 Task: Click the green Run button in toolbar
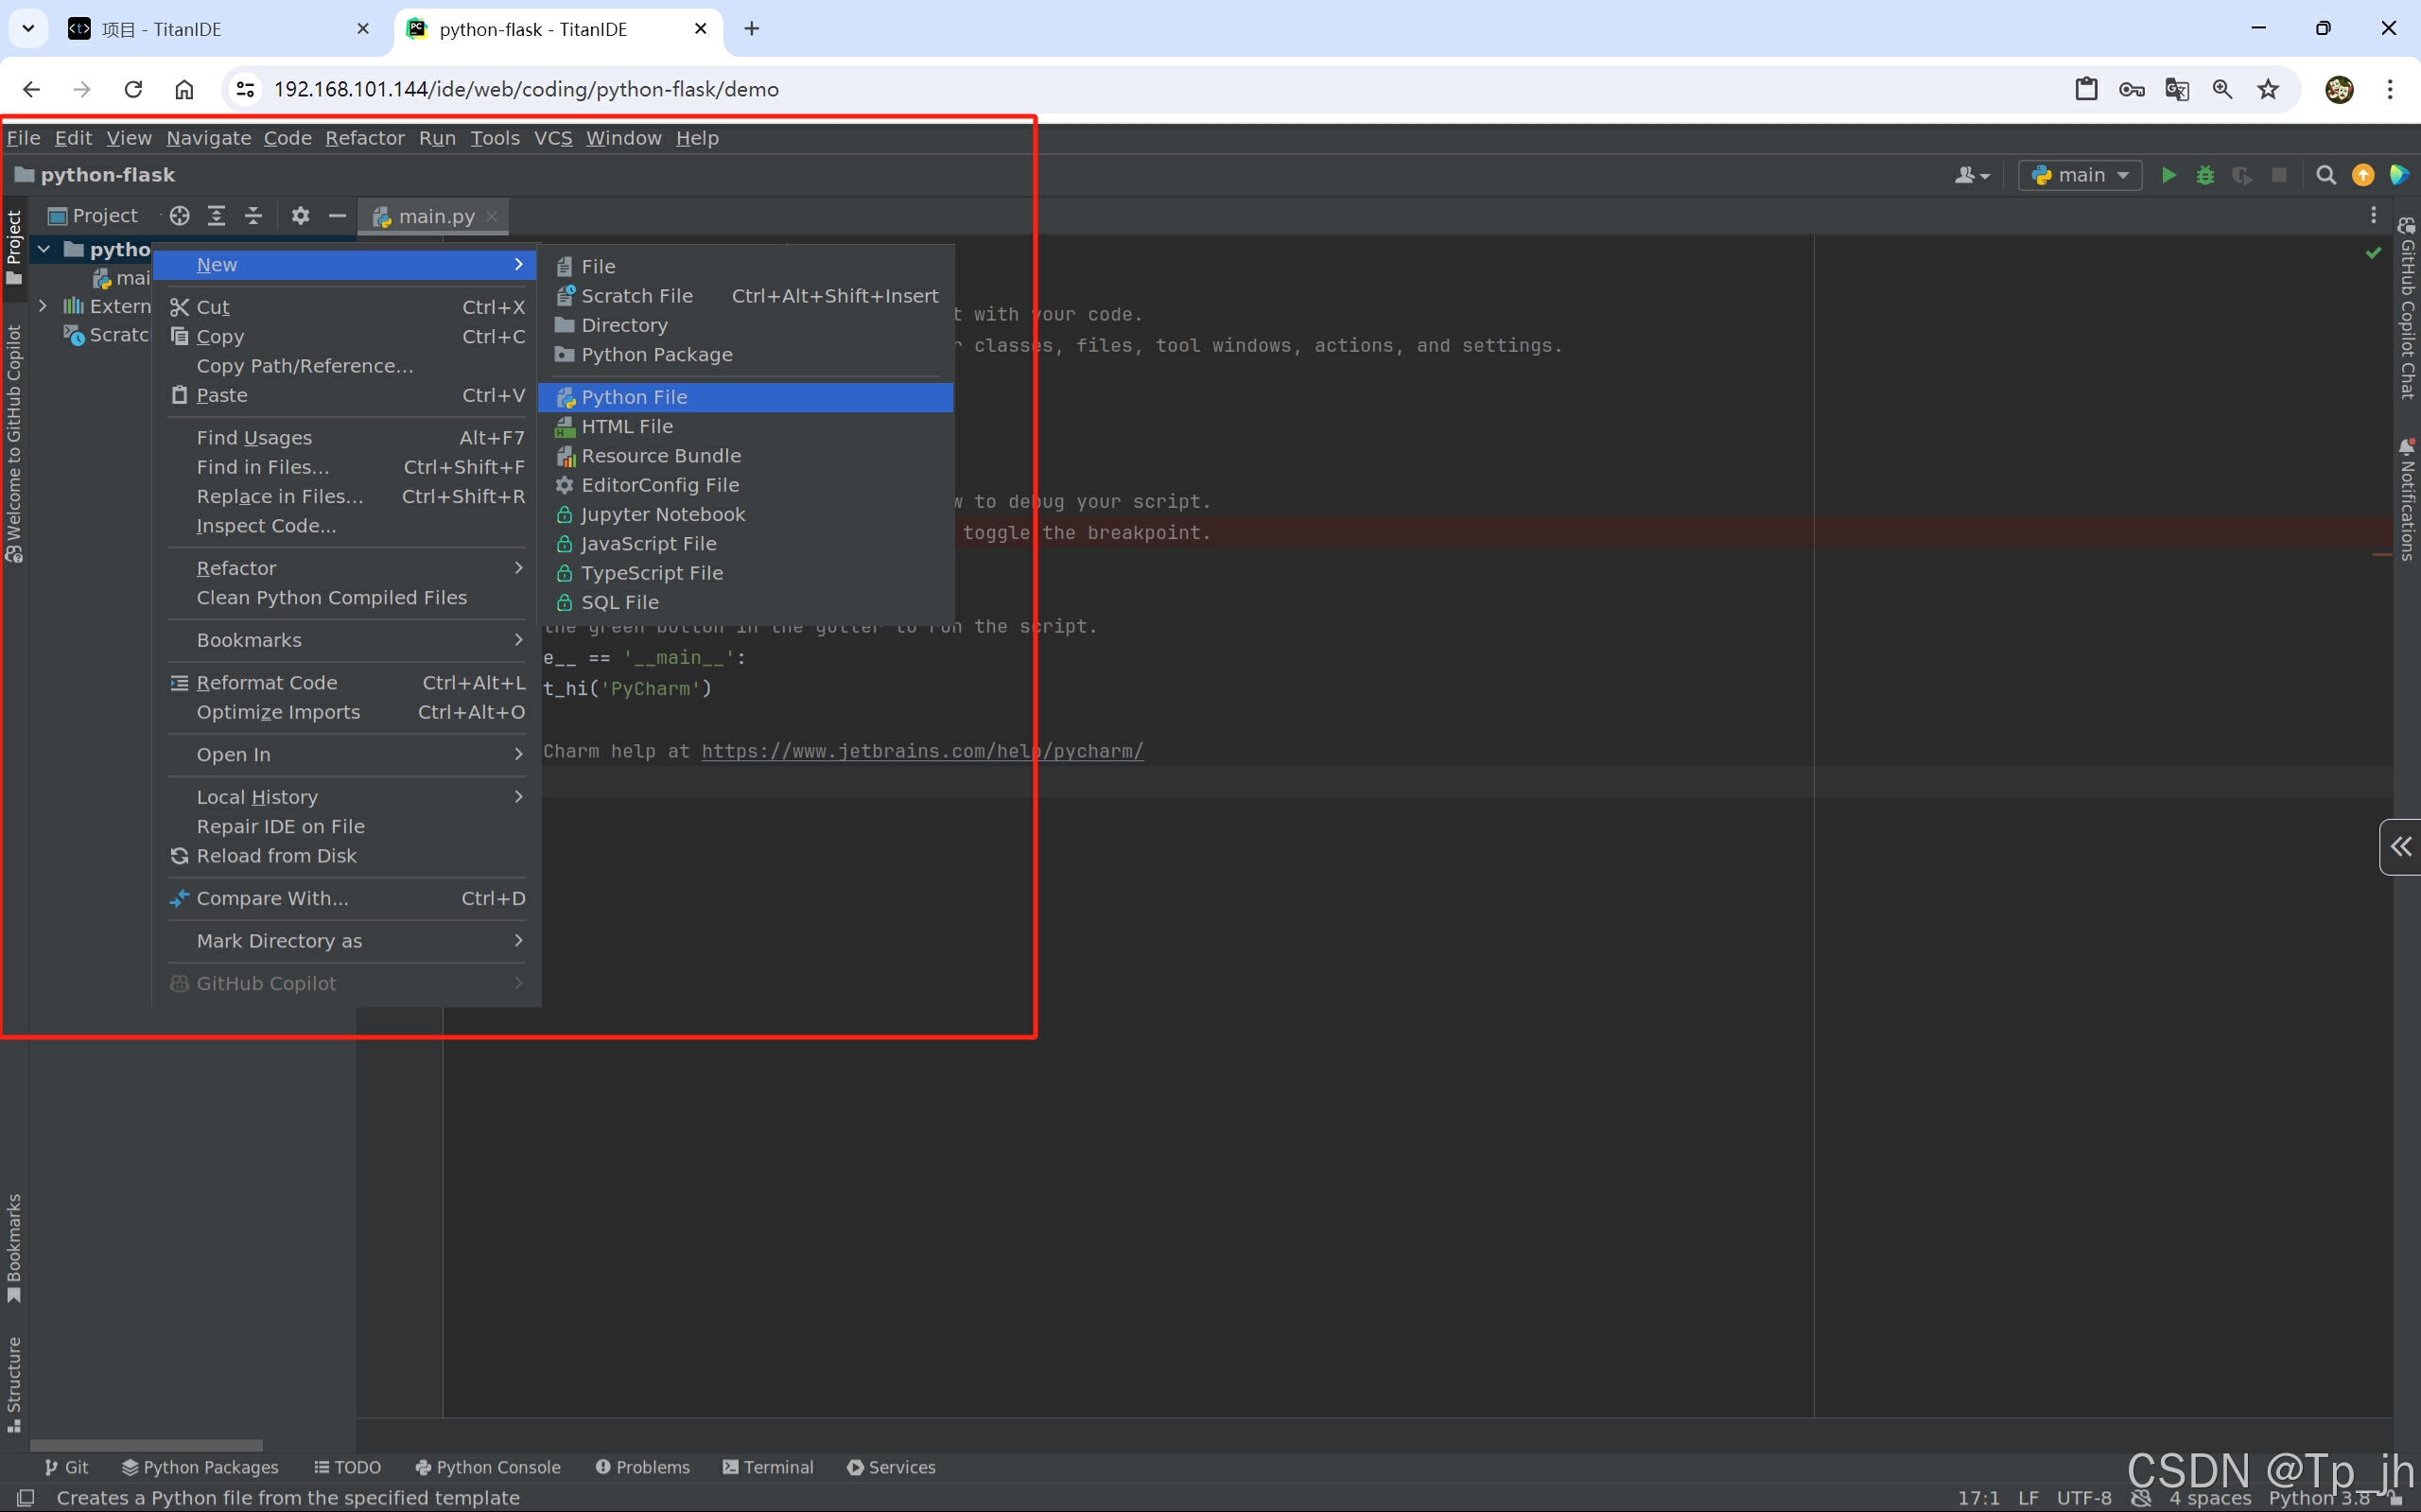2168,175
